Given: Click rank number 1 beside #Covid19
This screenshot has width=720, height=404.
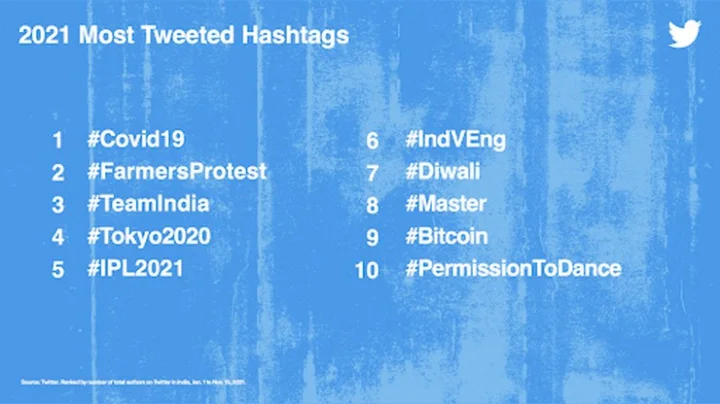Looking at the screenshot, I should point(57,140).
